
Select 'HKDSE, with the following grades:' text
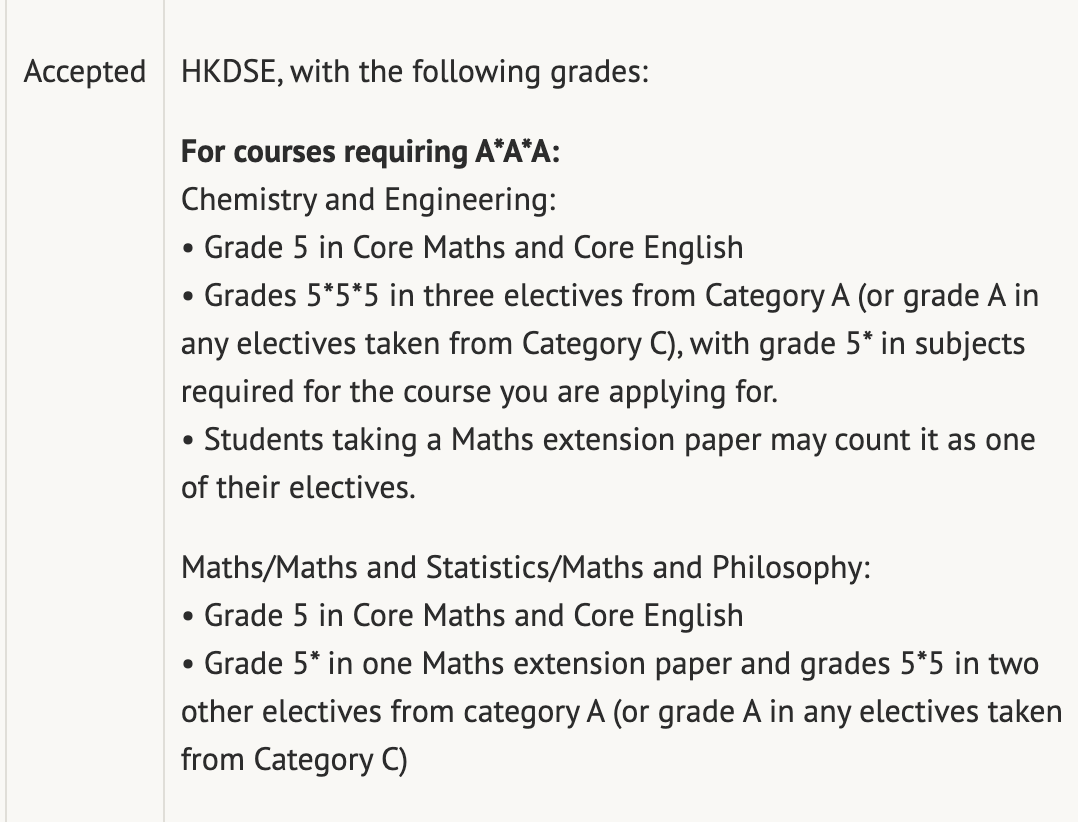(x=415, y=72)
